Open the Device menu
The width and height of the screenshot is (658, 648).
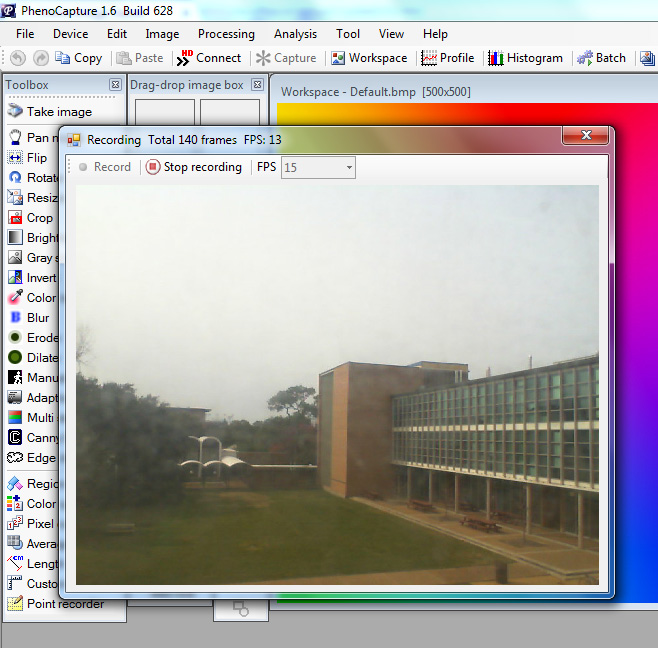pyautogui.click(x=70, y=34)
